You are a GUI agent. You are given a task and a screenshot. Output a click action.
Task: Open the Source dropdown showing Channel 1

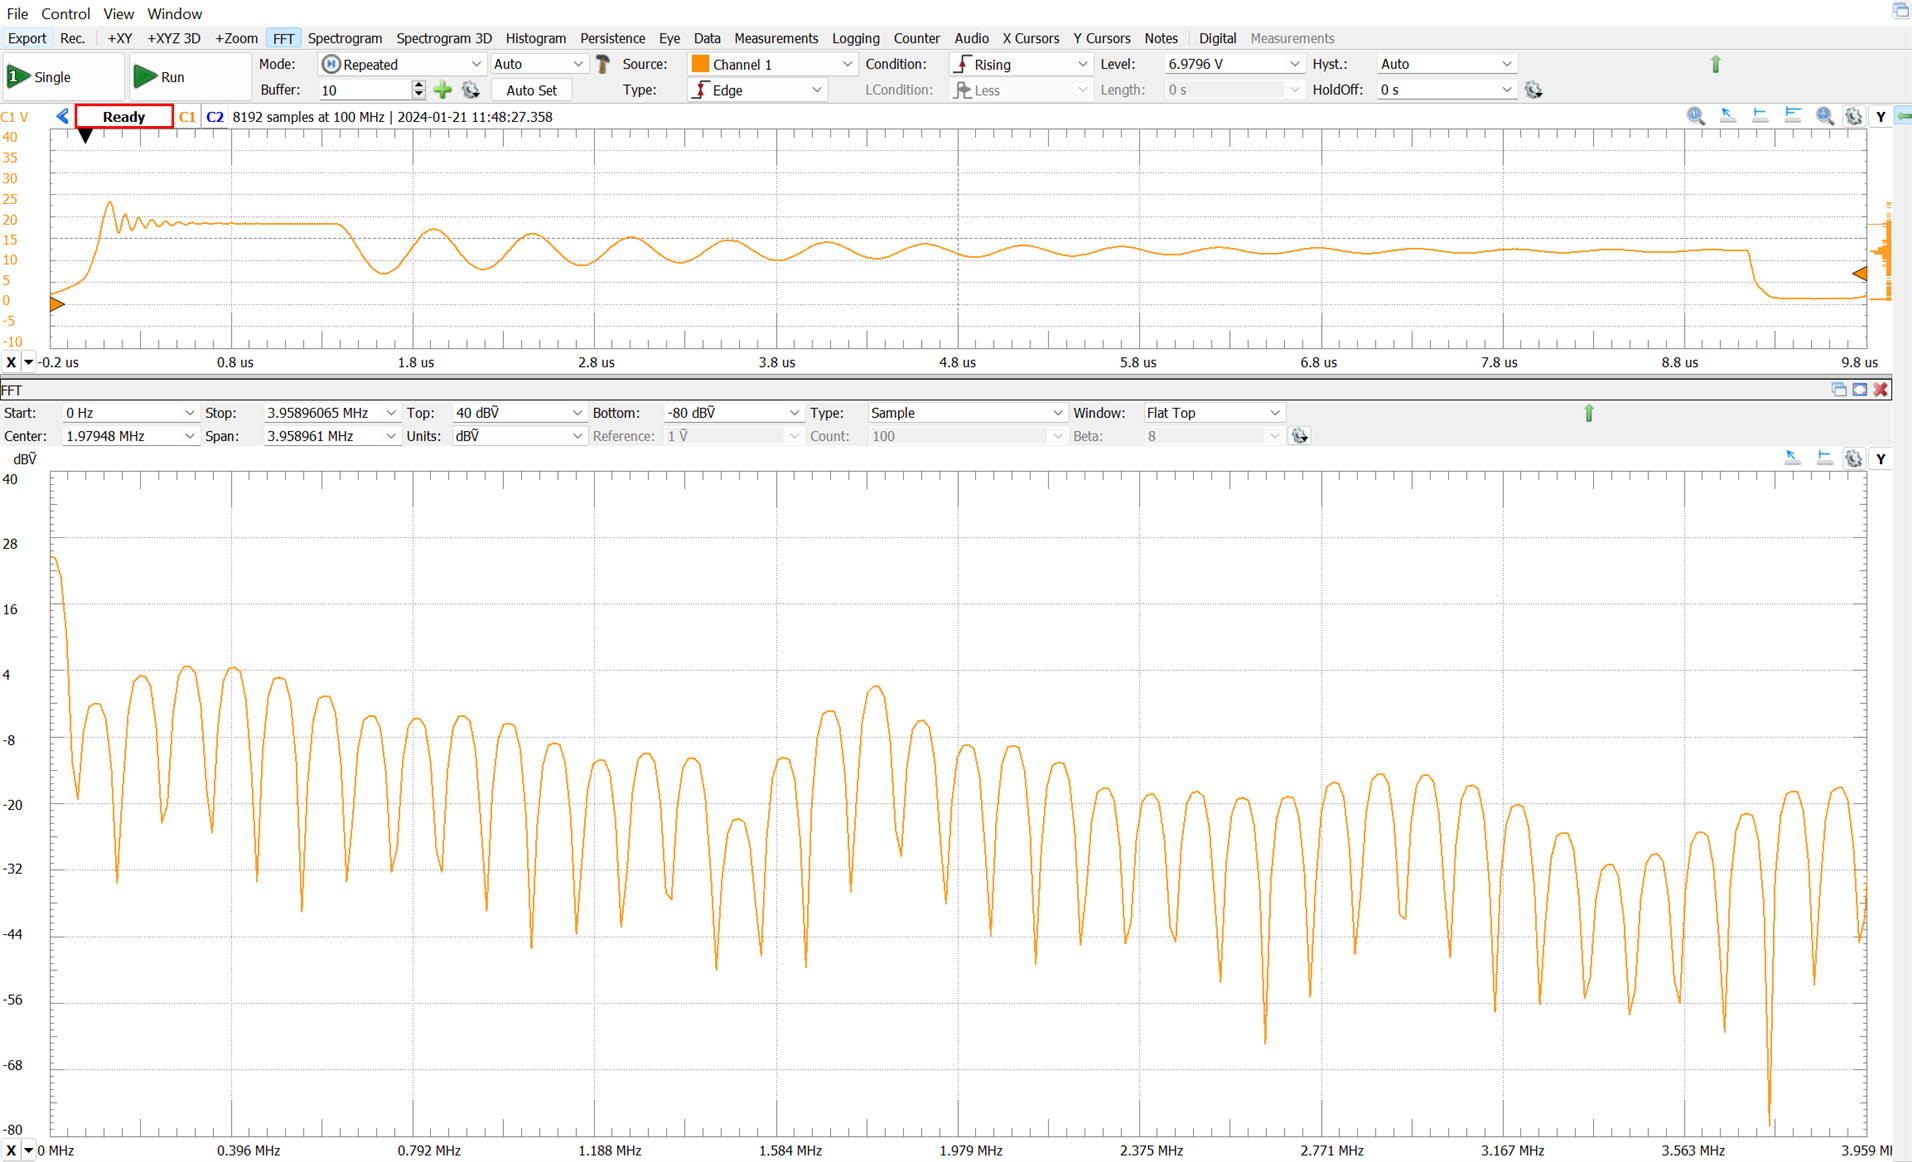pos(771,64)
